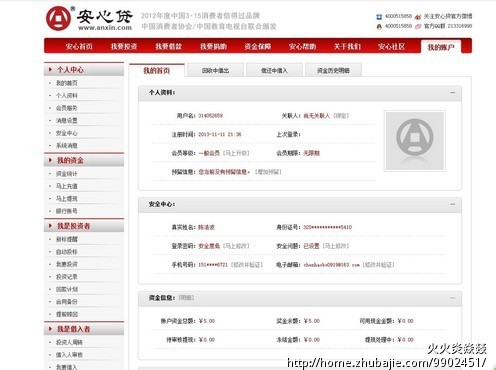The height and width of the screenshot is (370, 496).
Task: Toggle the 我是投资者 sidebar section arrow
Action: (x=50, y=226)
